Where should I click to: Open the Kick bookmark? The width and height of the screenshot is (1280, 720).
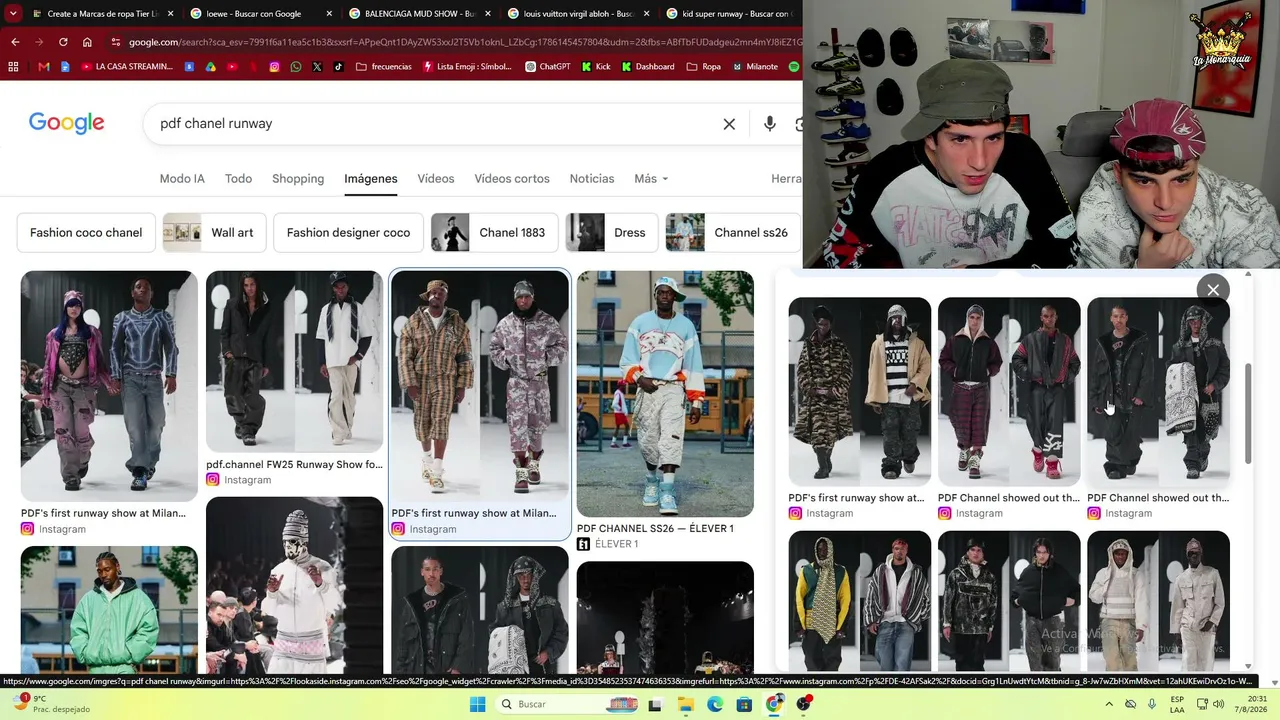click(596, 67)
